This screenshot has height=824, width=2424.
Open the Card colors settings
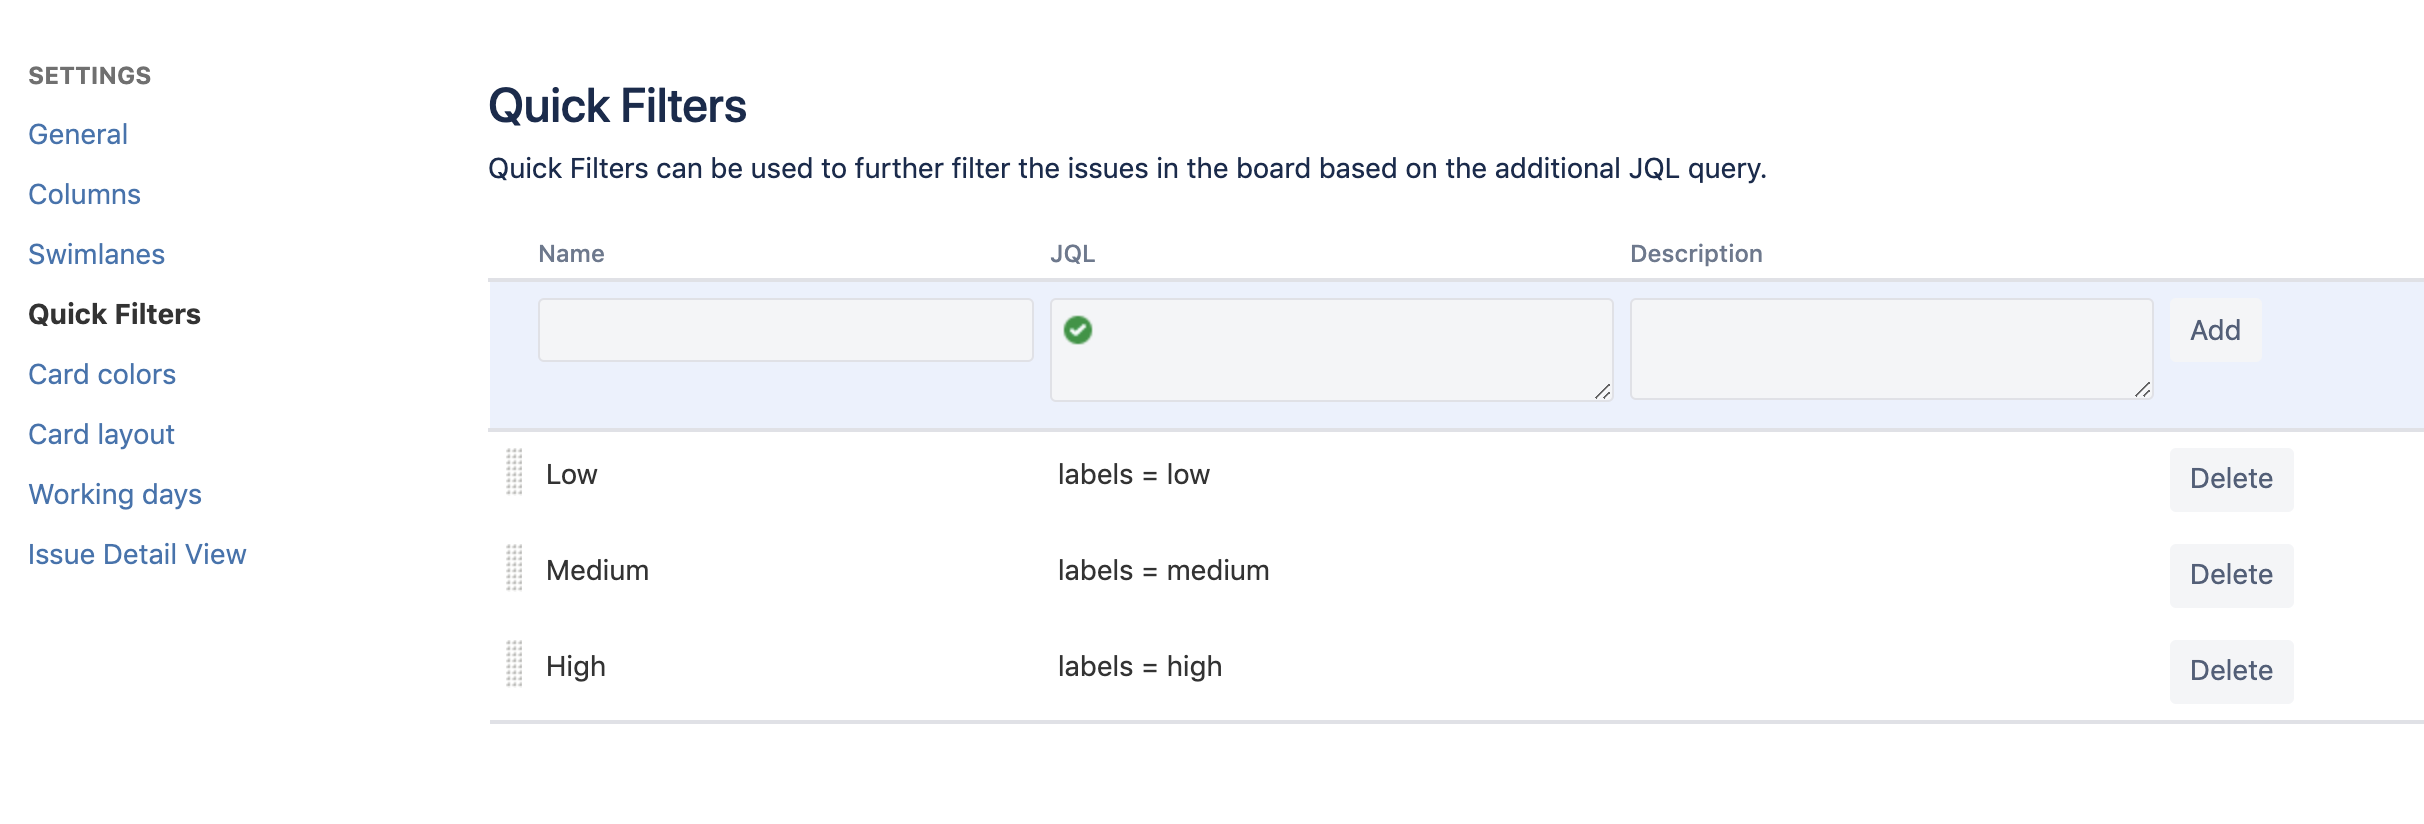click(x=102, y=374)
